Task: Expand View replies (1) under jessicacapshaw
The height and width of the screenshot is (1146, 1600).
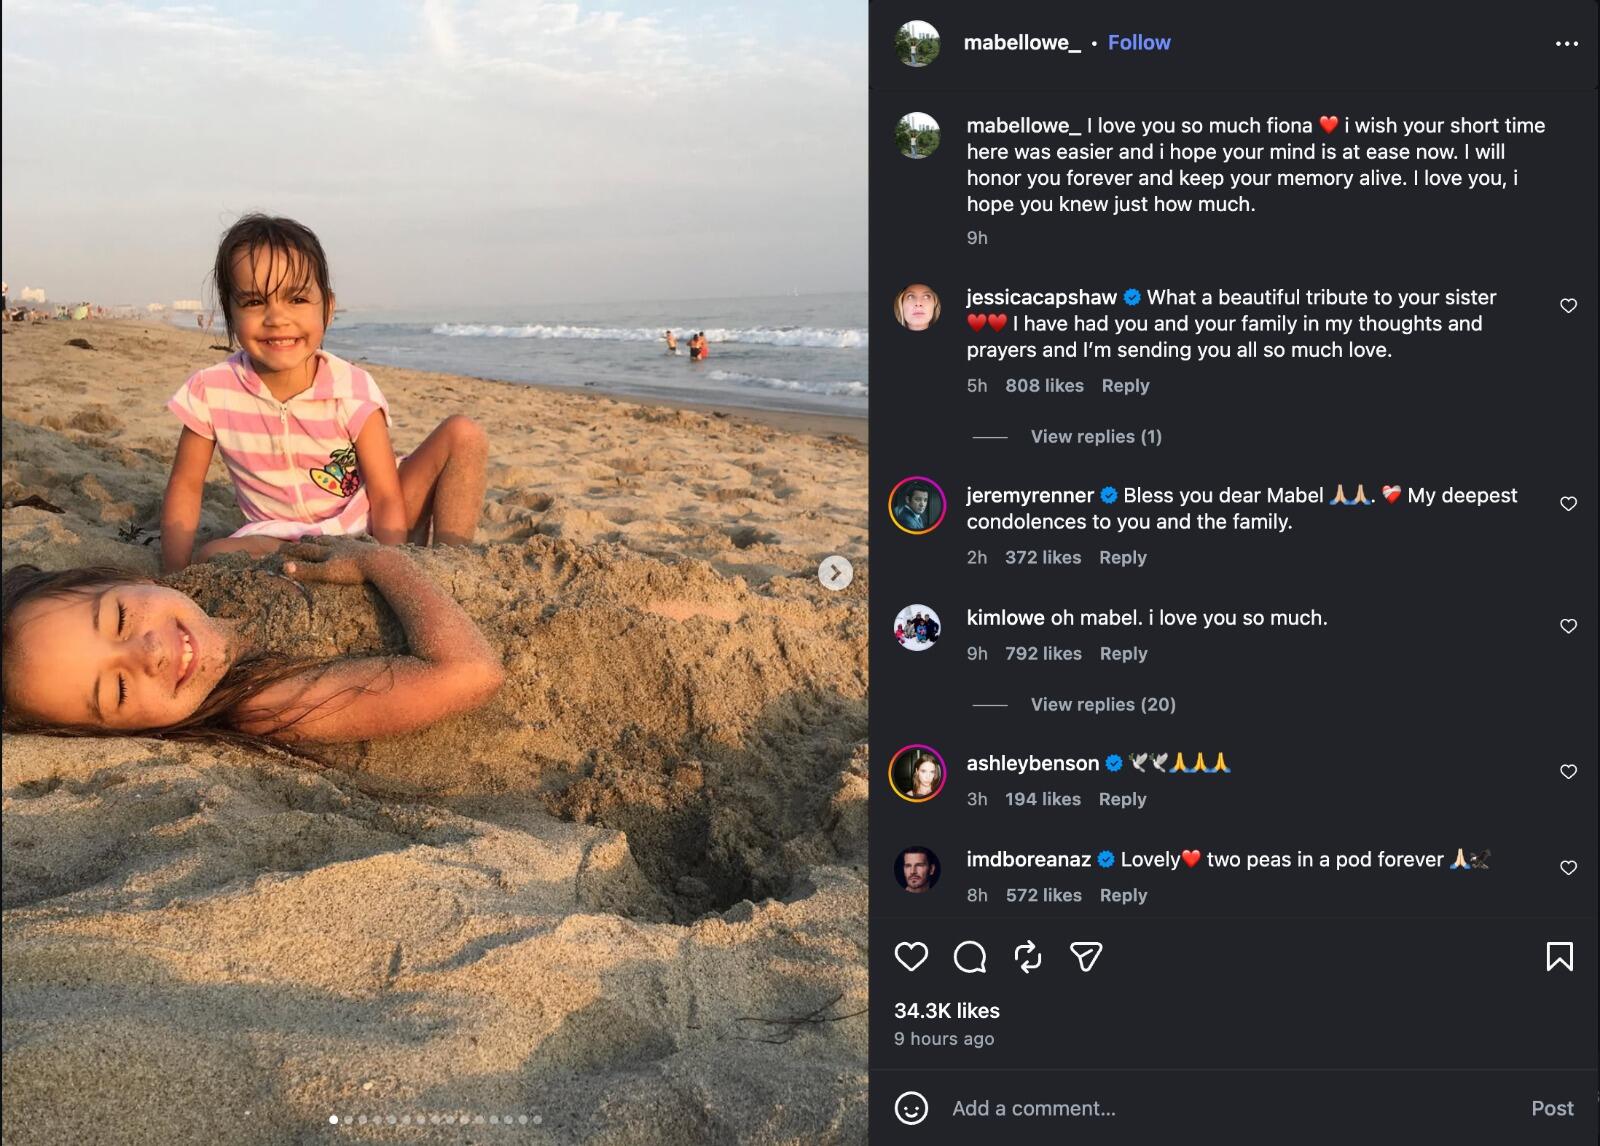Action: (1096, 436)
